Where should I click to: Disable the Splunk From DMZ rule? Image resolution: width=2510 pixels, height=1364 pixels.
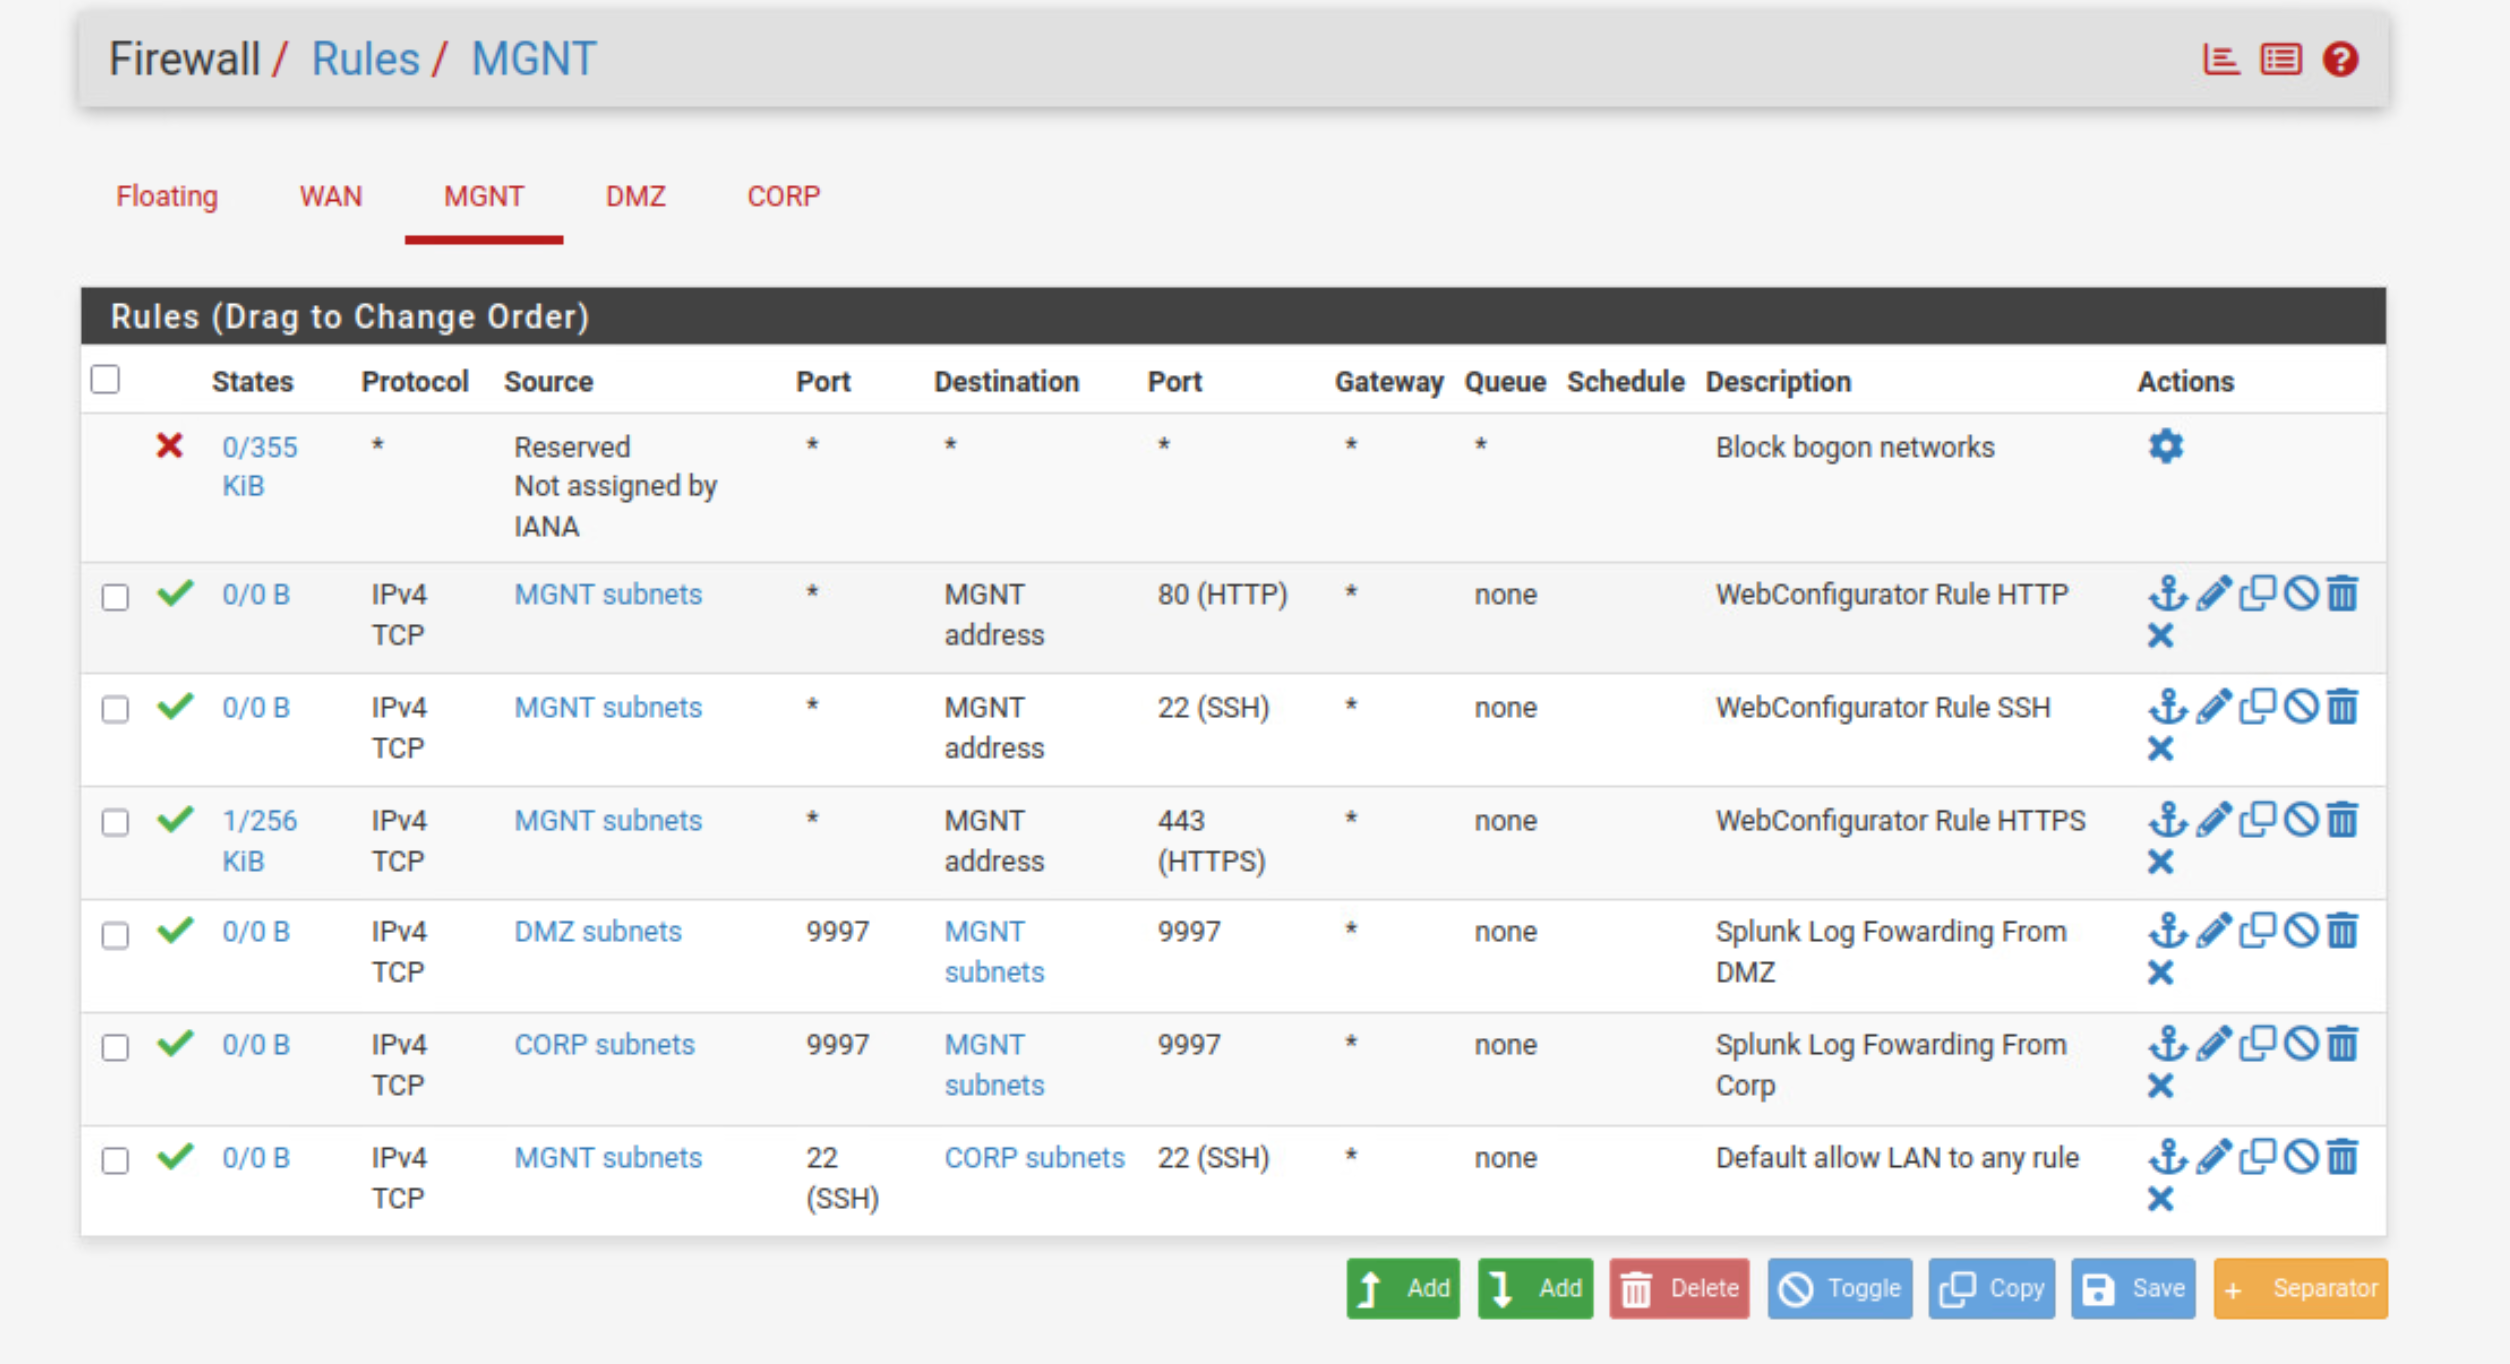click(x=2301, y=930)
